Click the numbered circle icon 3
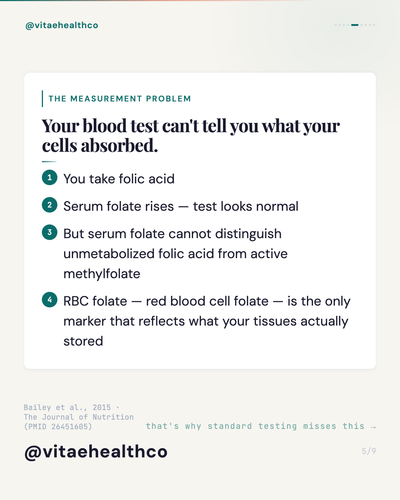Screen dimensions: 400x500 tap(50, 232)
